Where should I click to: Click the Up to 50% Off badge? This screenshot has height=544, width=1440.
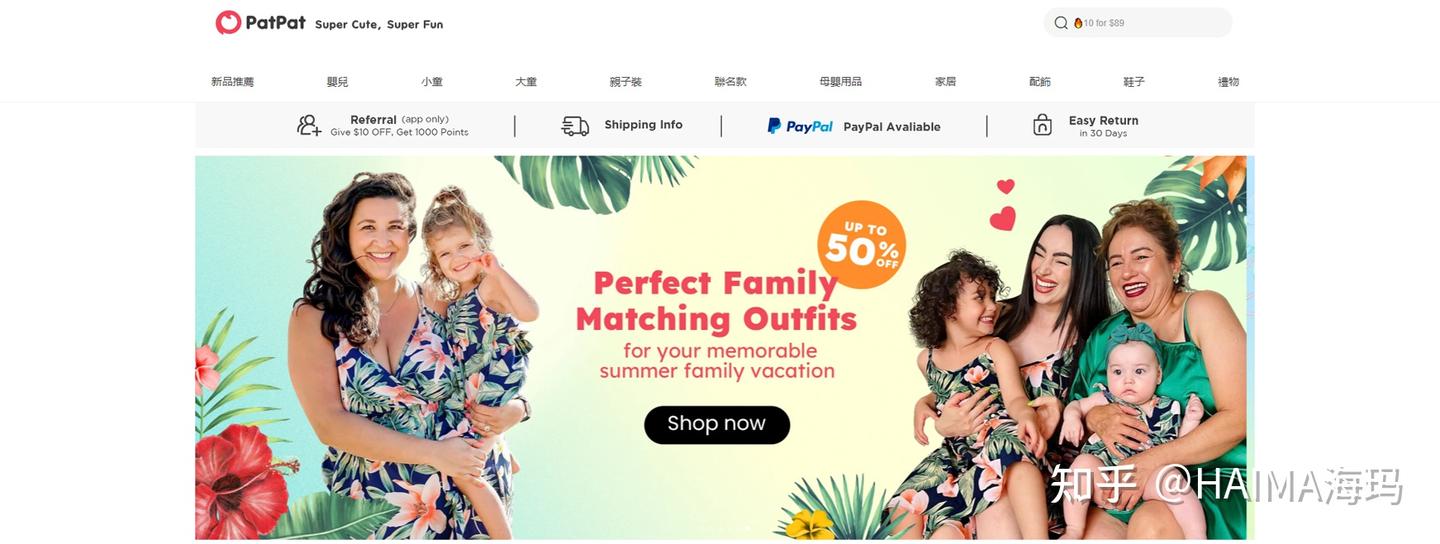tap(861, 245)
